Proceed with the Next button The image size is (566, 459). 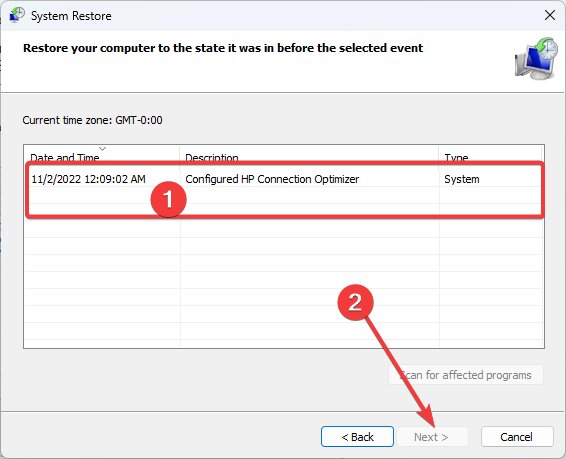[x=432, y=437]
